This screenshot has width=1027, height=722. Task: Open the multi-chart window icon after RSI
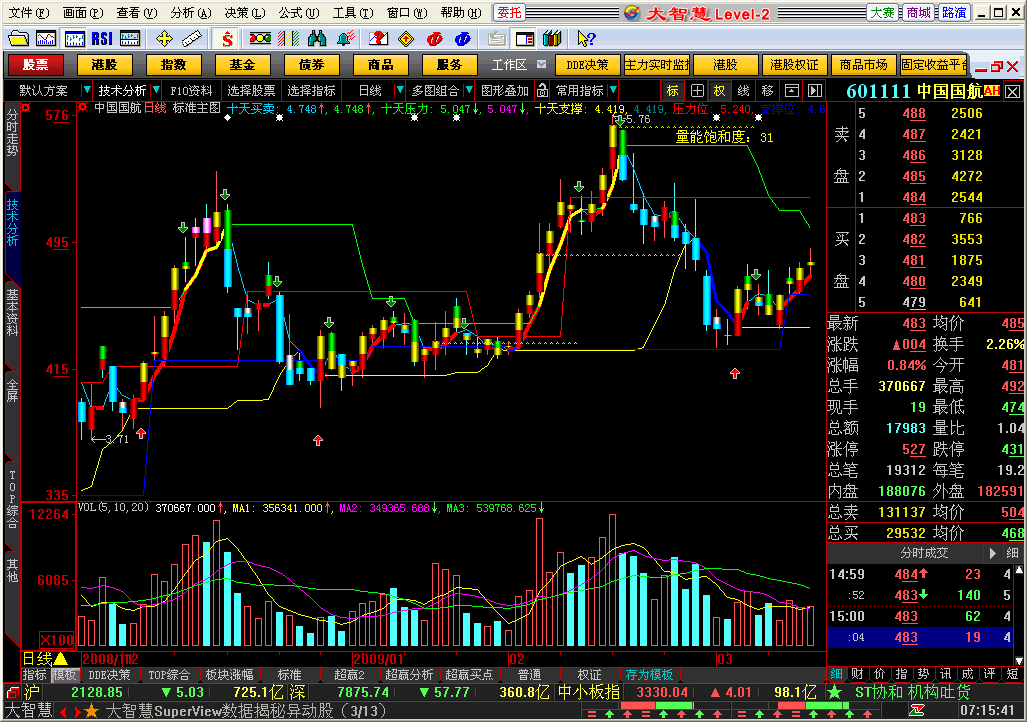tap(130, 39)
